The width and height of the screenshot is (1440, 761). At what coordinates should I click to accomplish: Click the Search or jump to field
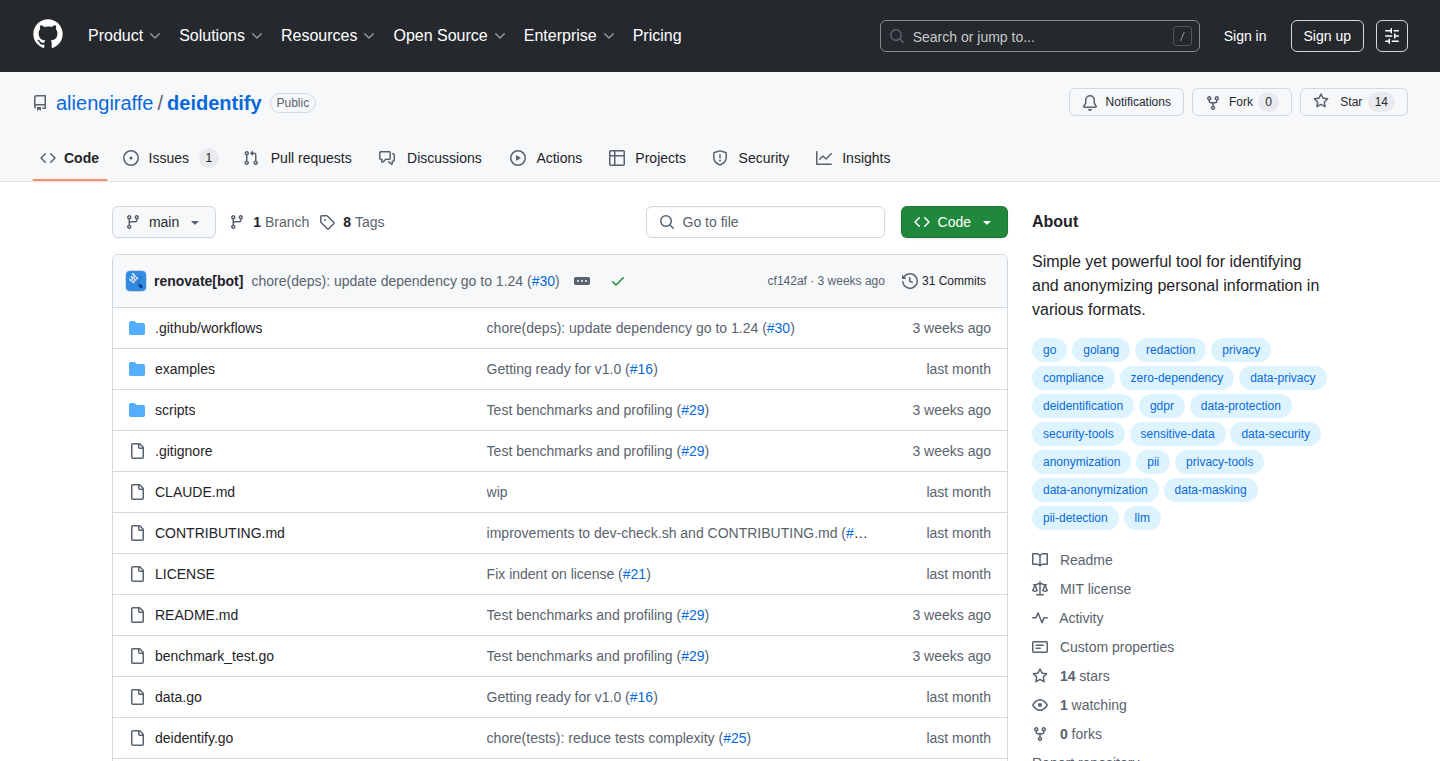click(1040, 36)
